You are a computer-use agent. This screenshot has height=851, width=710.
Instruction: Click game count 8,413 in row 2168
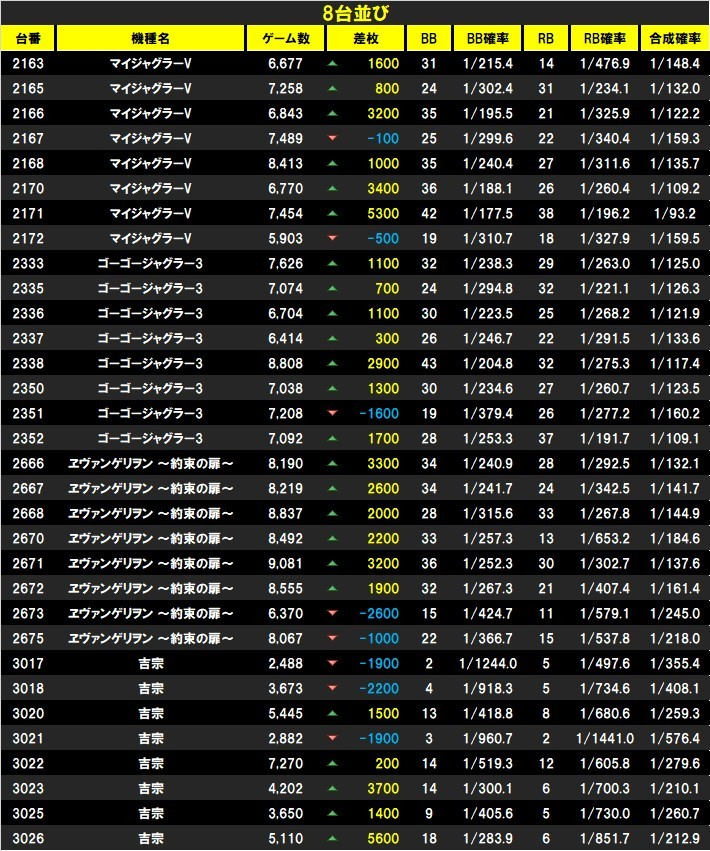tap(286, 163)
